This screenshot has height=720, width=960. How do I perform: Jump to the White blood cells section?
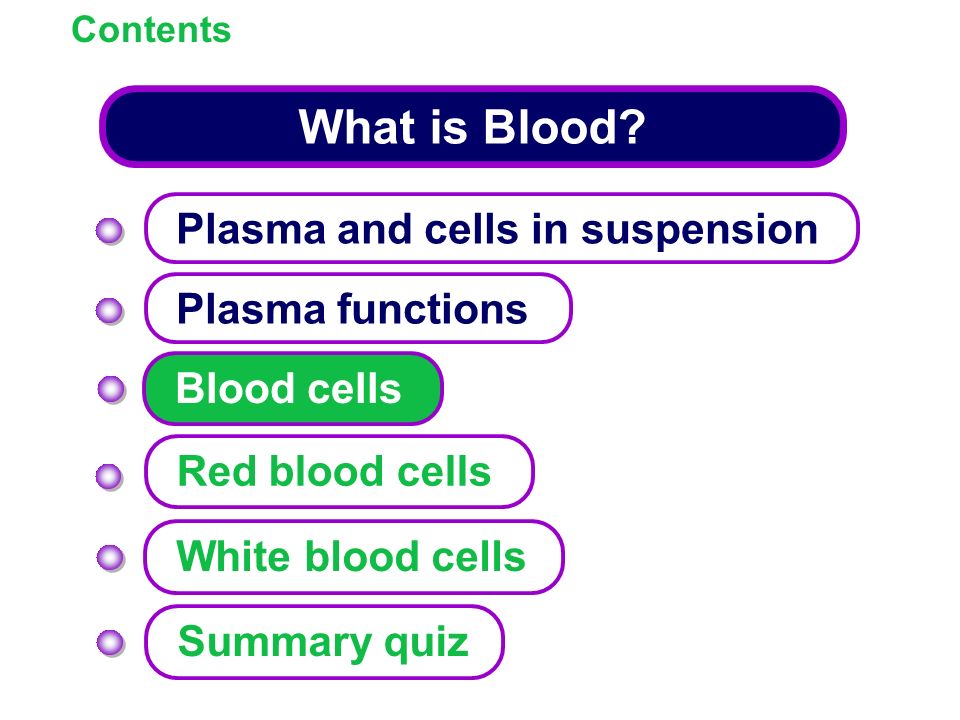[354, 557]
